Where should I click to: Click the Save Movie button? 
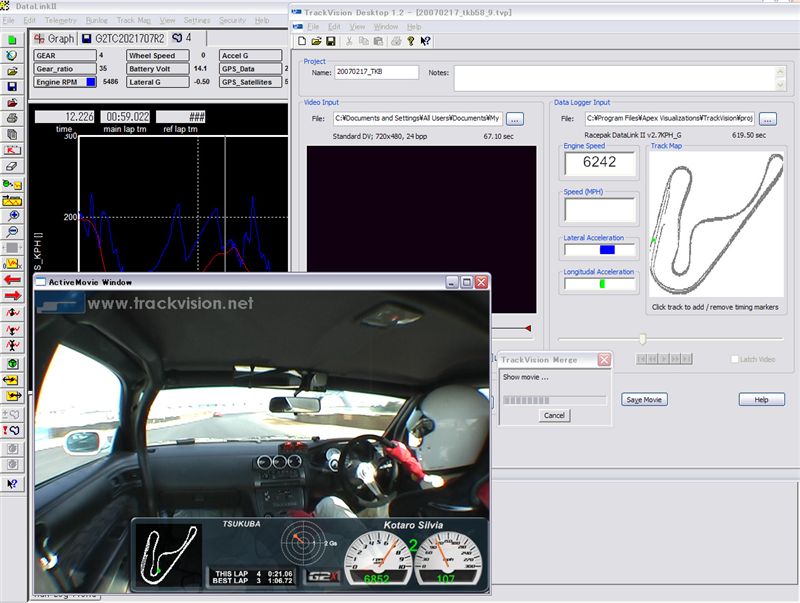(x=644, y=399)
